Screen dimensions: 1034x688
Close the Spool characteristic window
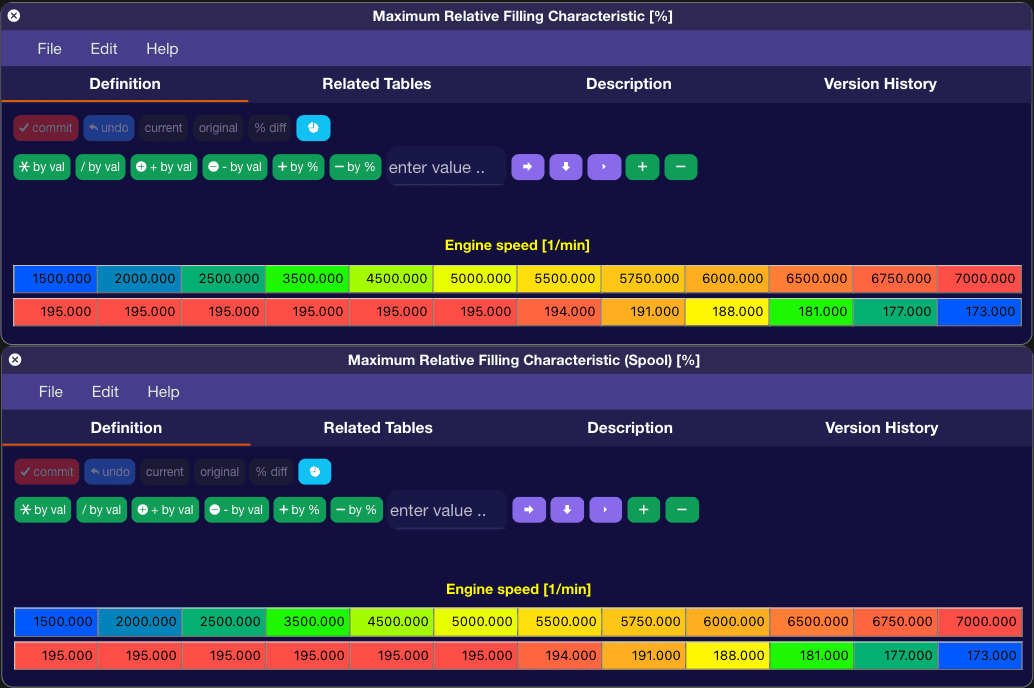[15, 360]
